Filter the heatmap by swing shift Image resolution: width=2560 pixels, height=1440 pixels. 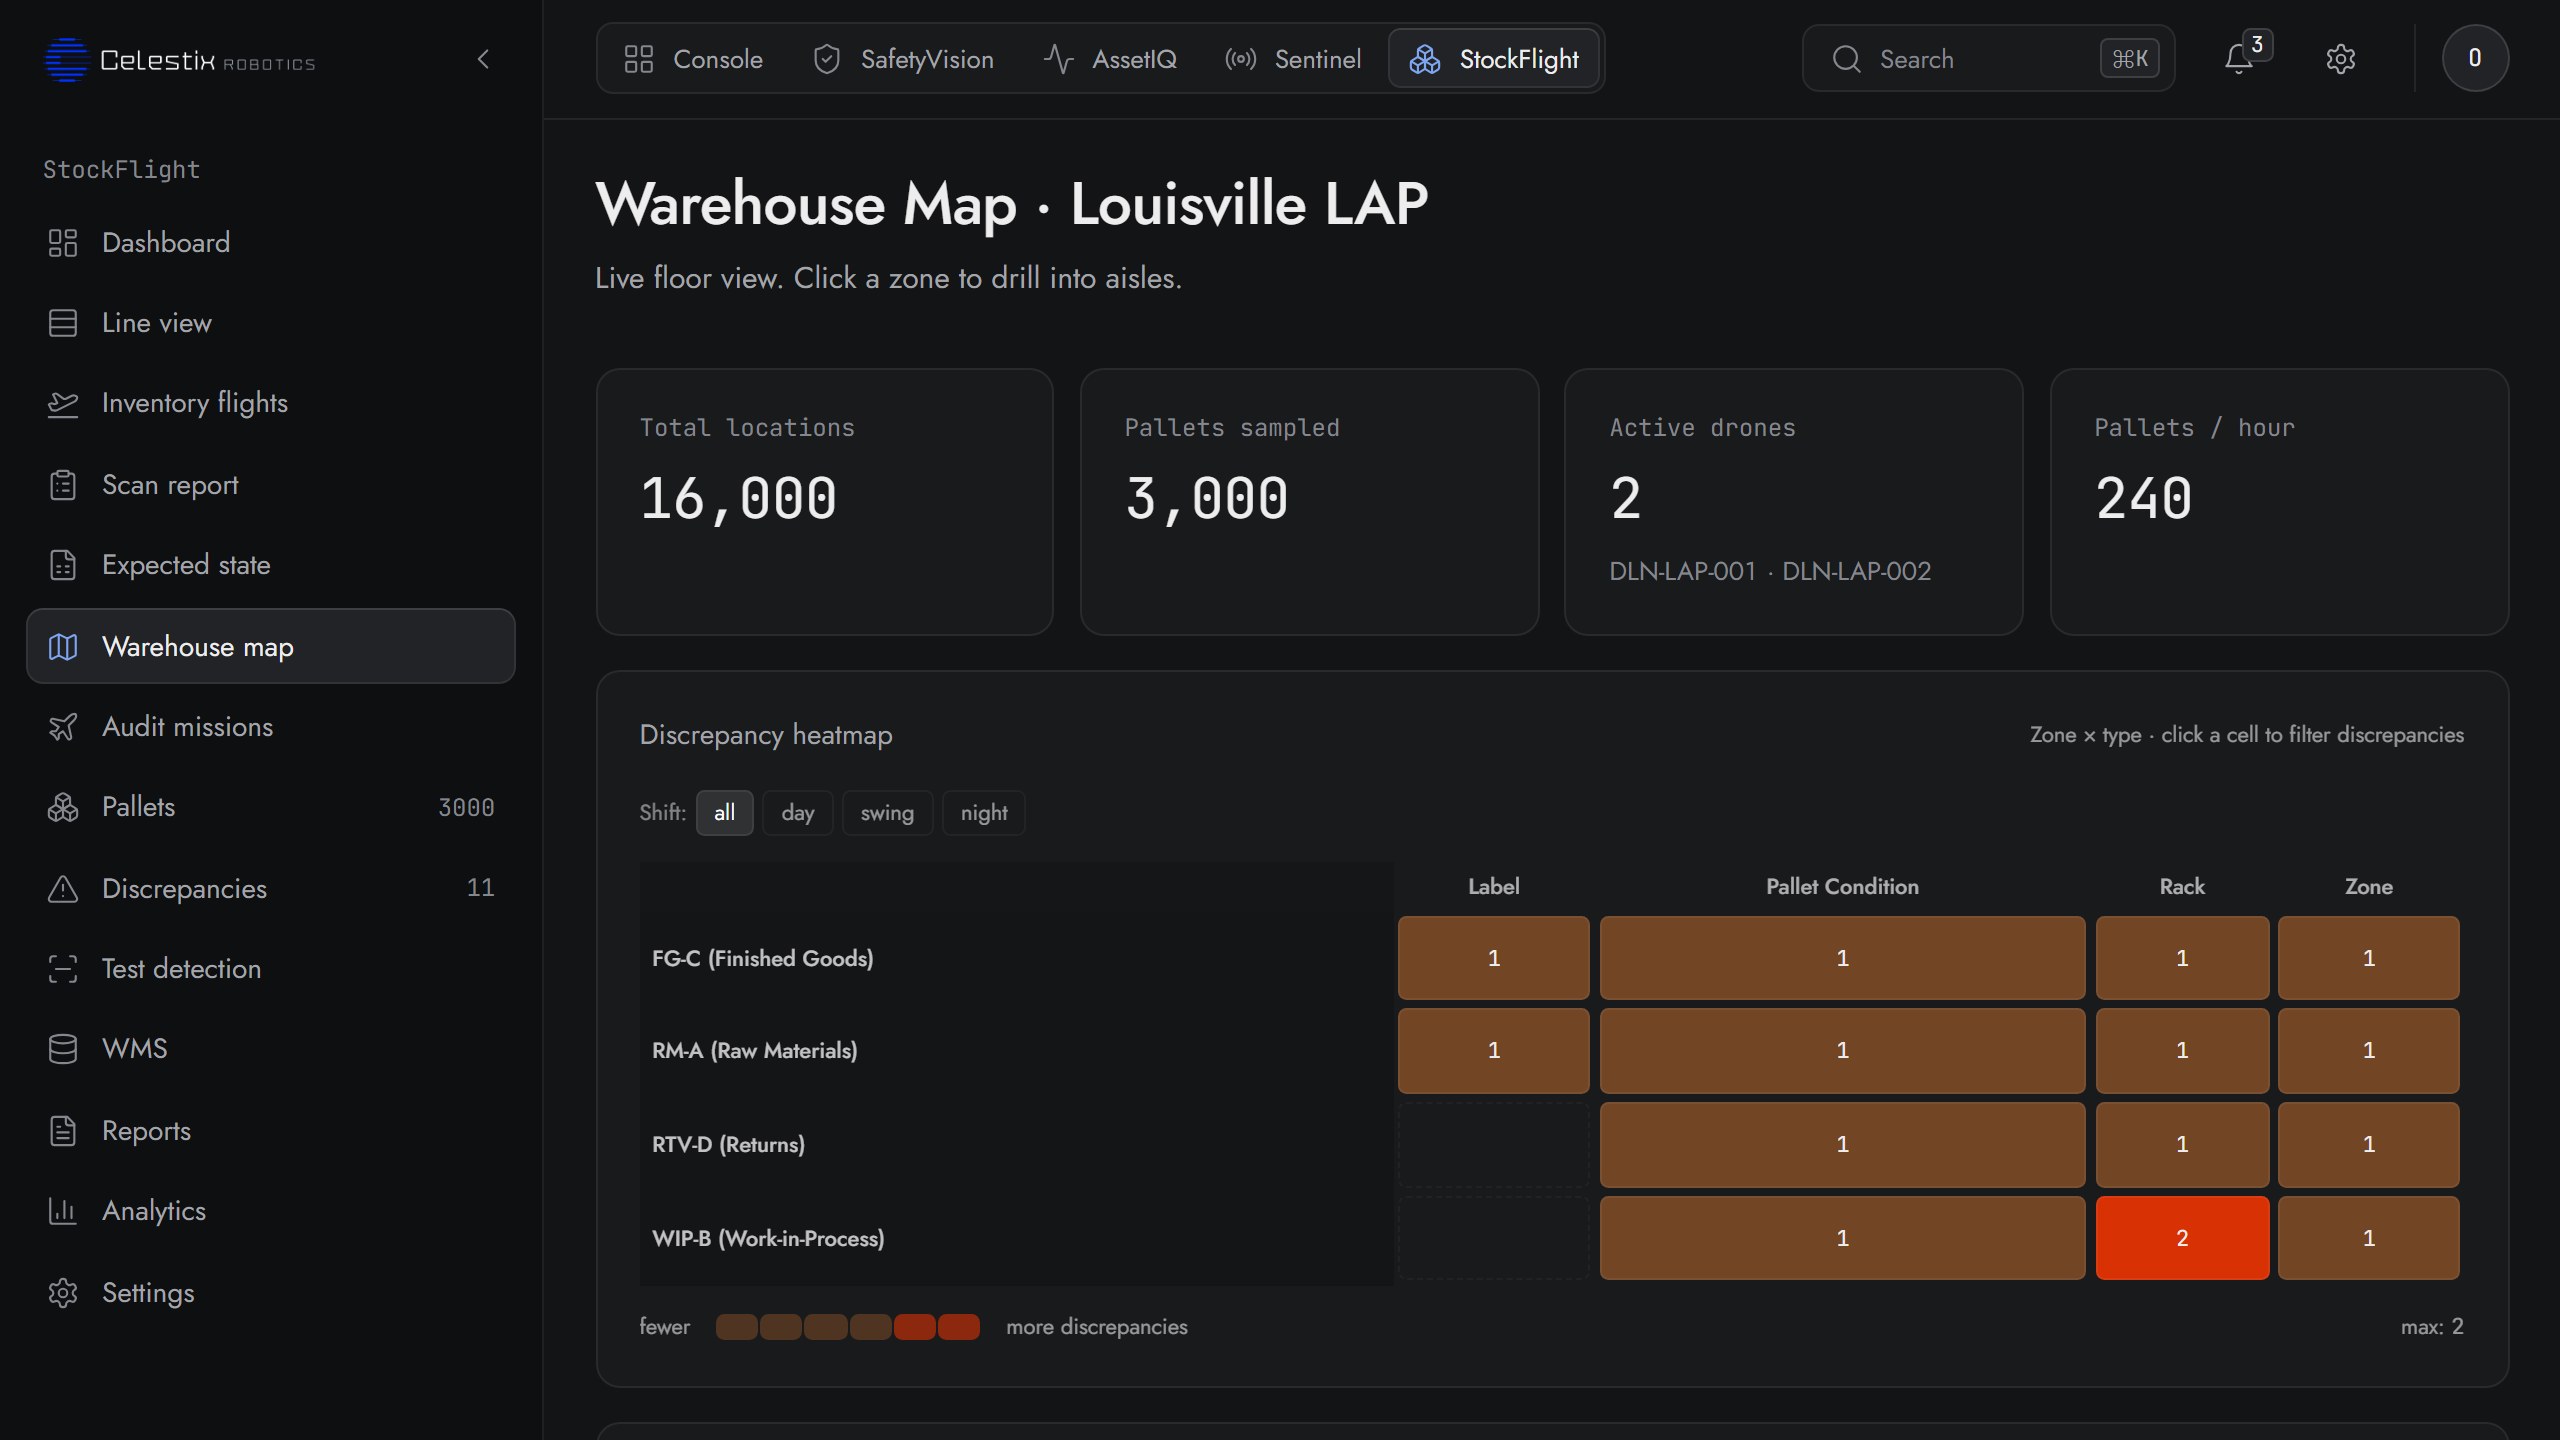tap(887, 813)
